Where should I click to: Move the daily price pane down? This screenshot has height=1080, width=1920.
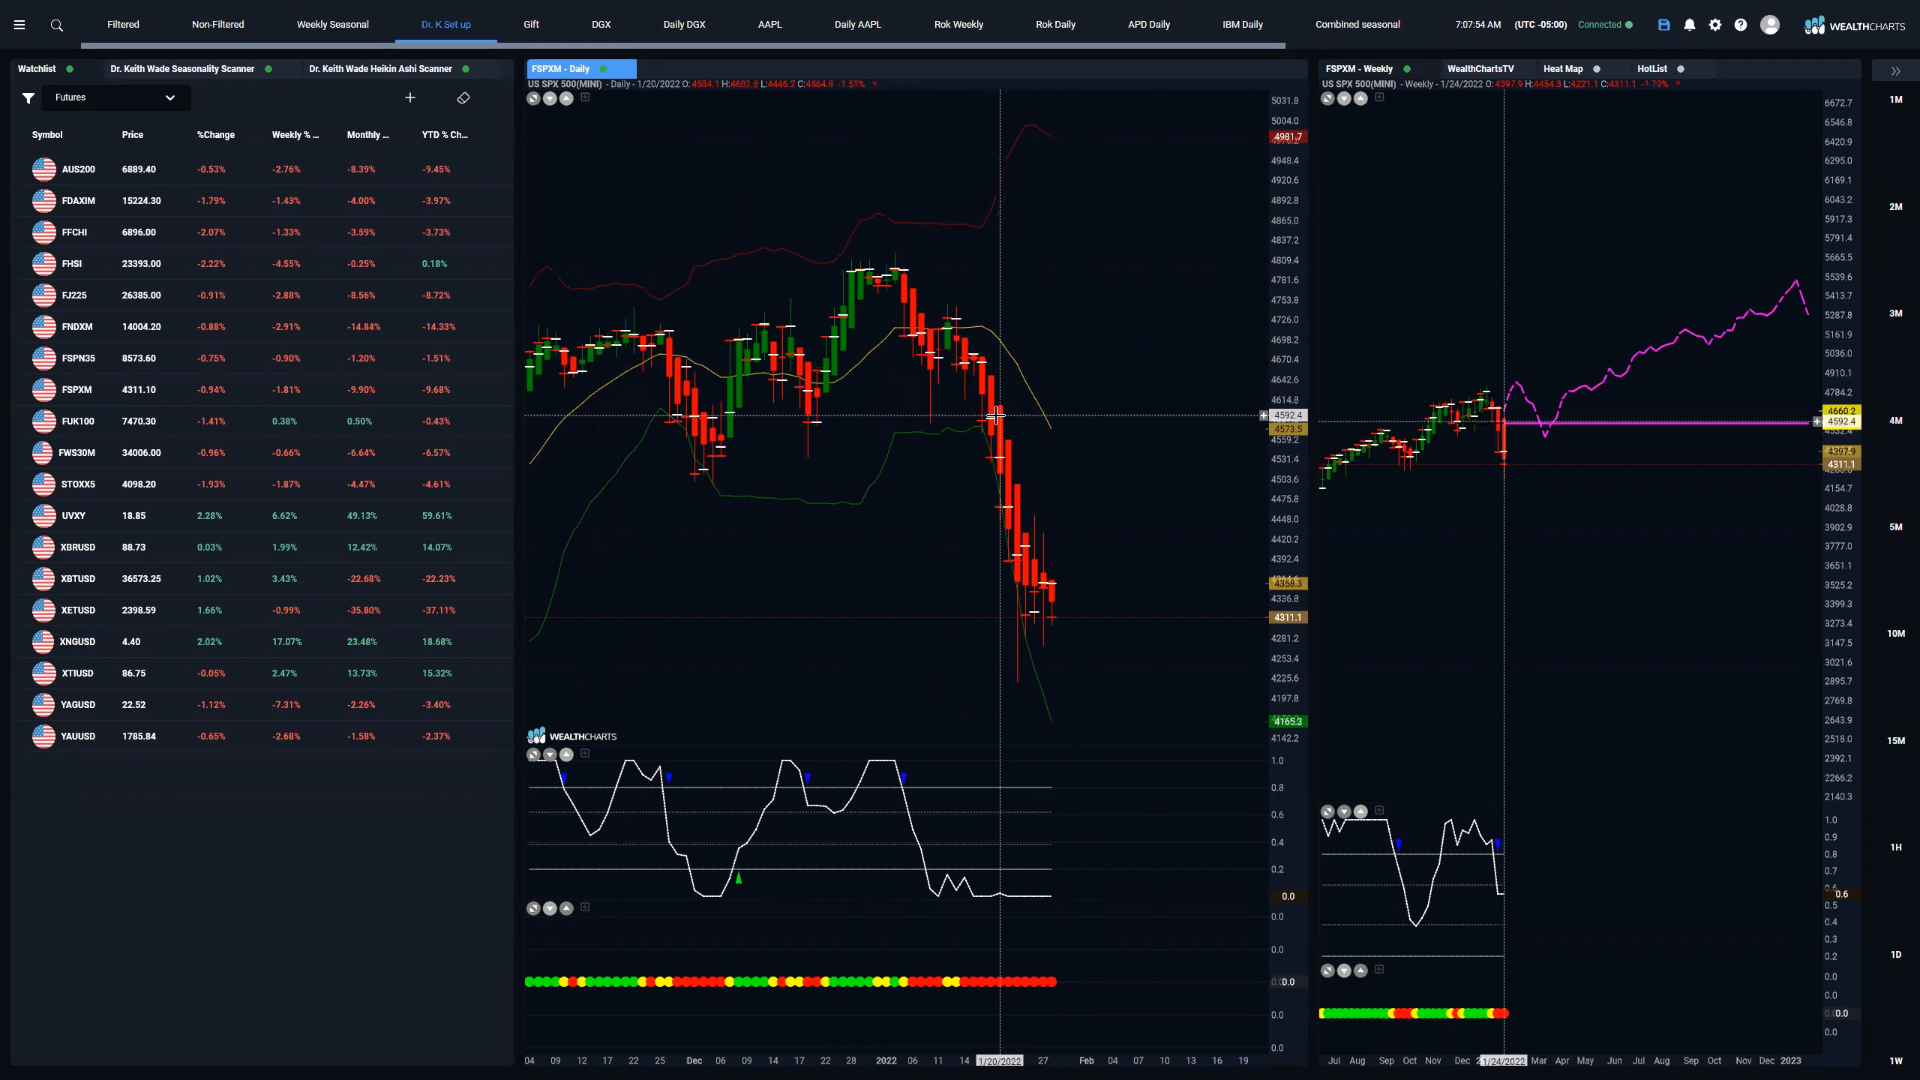pos(550,98)
